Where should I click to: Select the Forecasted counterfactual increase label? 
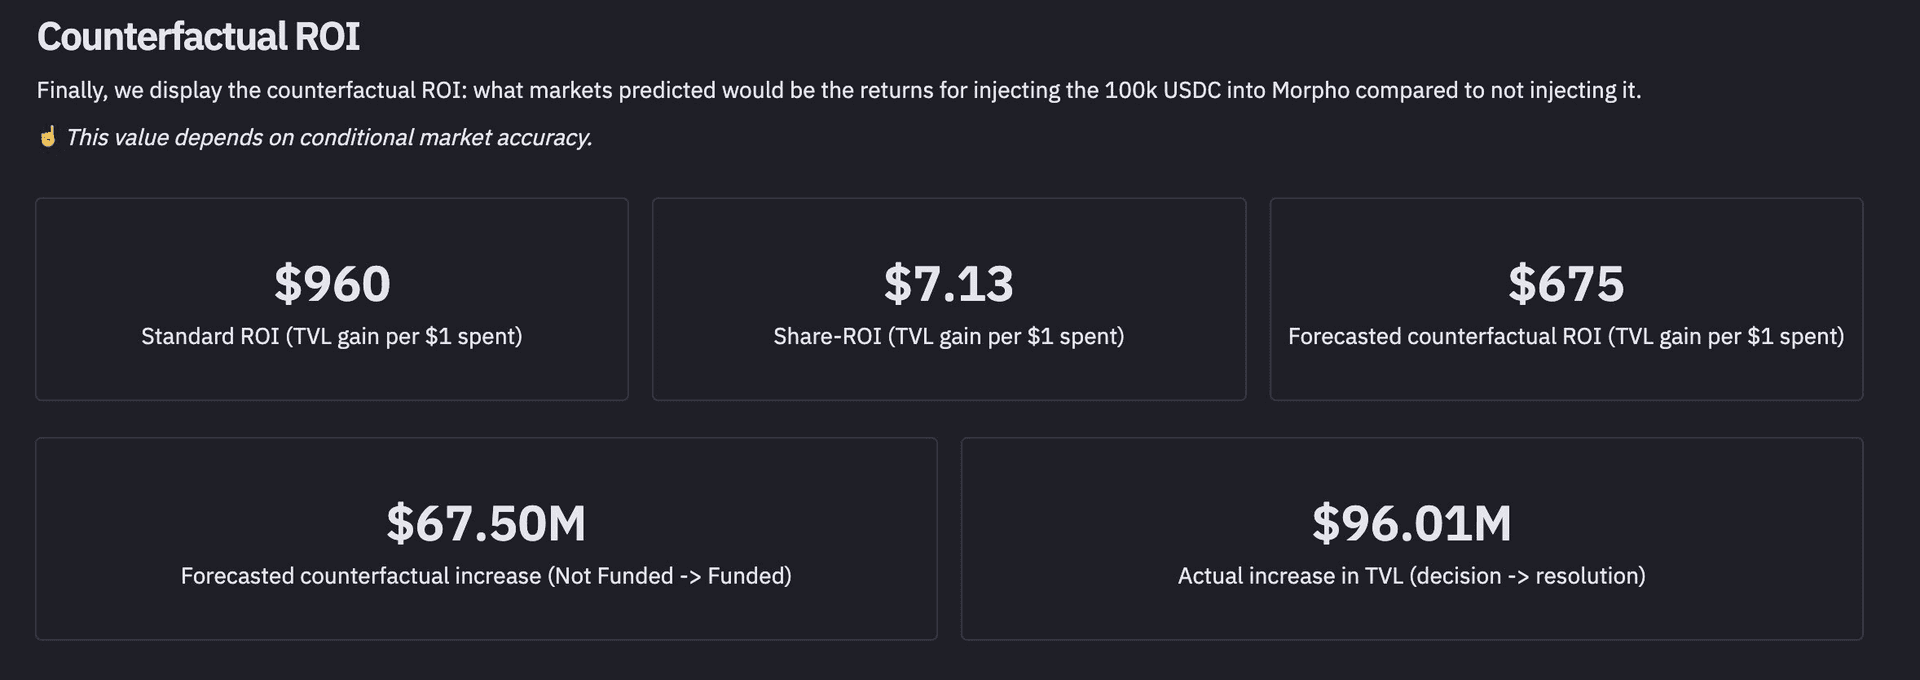486,576
